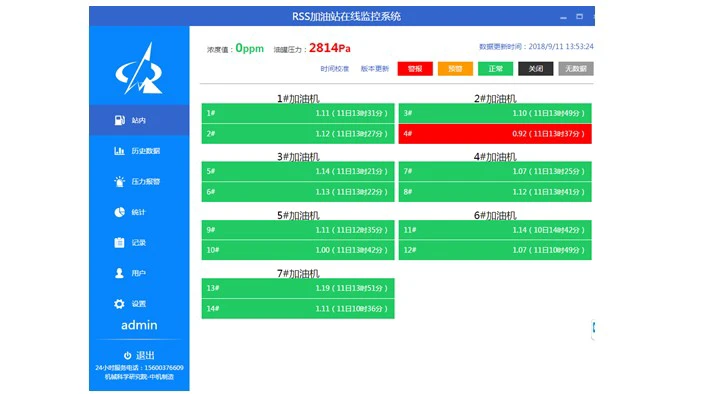Select nozzle row 12# with 11日10时49分

tap(495, 250)
